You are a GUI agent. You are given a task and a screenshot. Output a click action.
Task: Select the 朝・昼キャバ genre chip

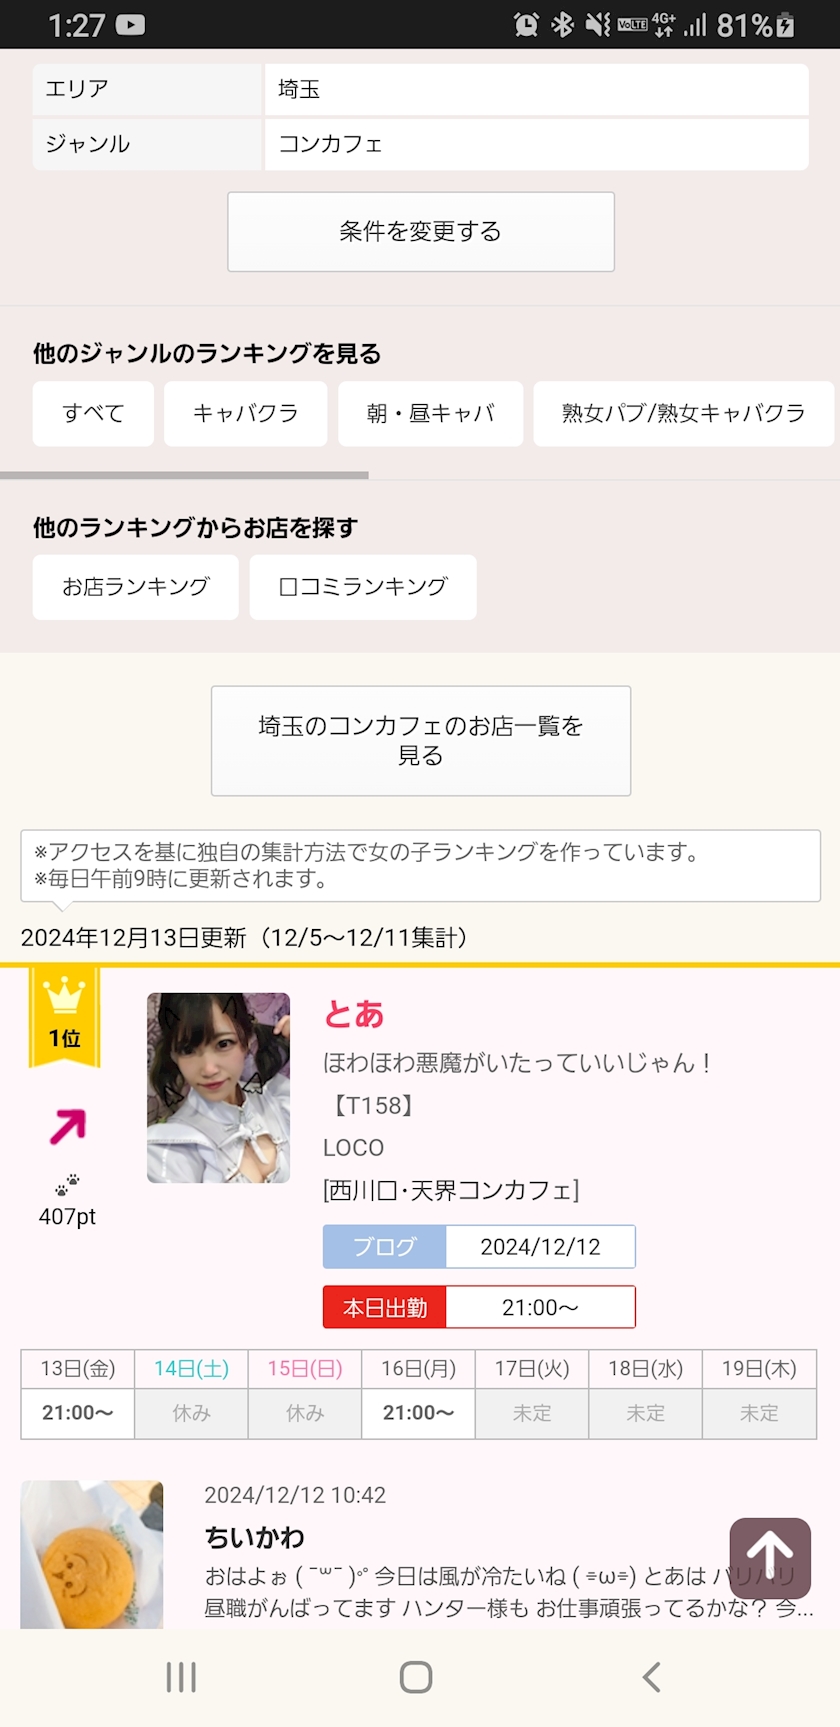point(431,413)
